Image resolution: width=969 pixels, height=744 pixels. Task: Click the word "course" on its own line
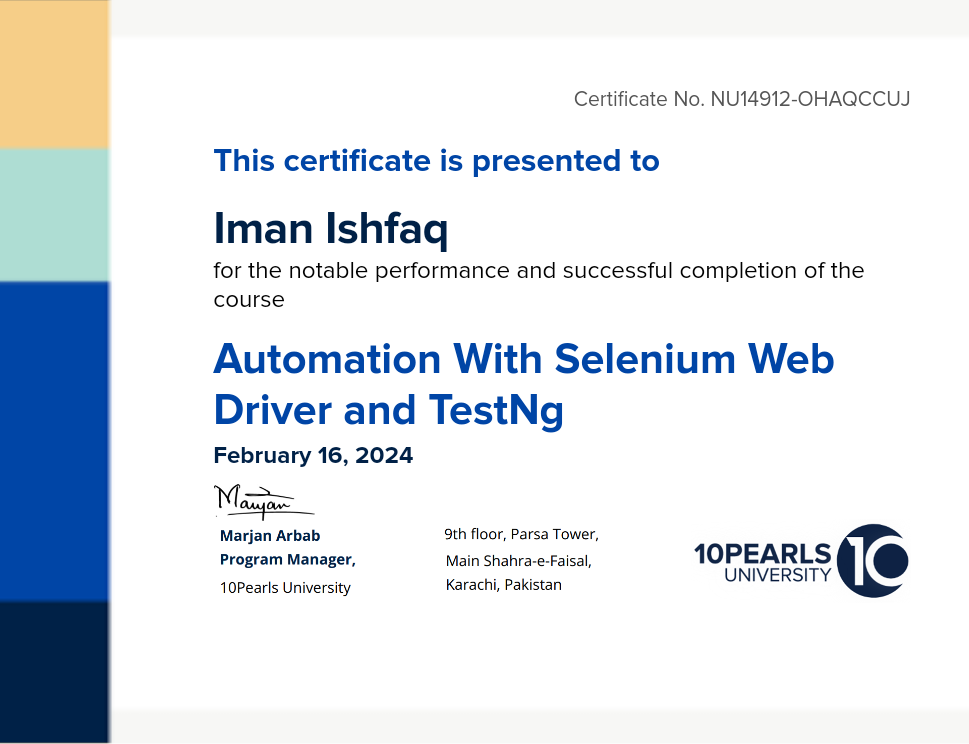pos(249,300)
